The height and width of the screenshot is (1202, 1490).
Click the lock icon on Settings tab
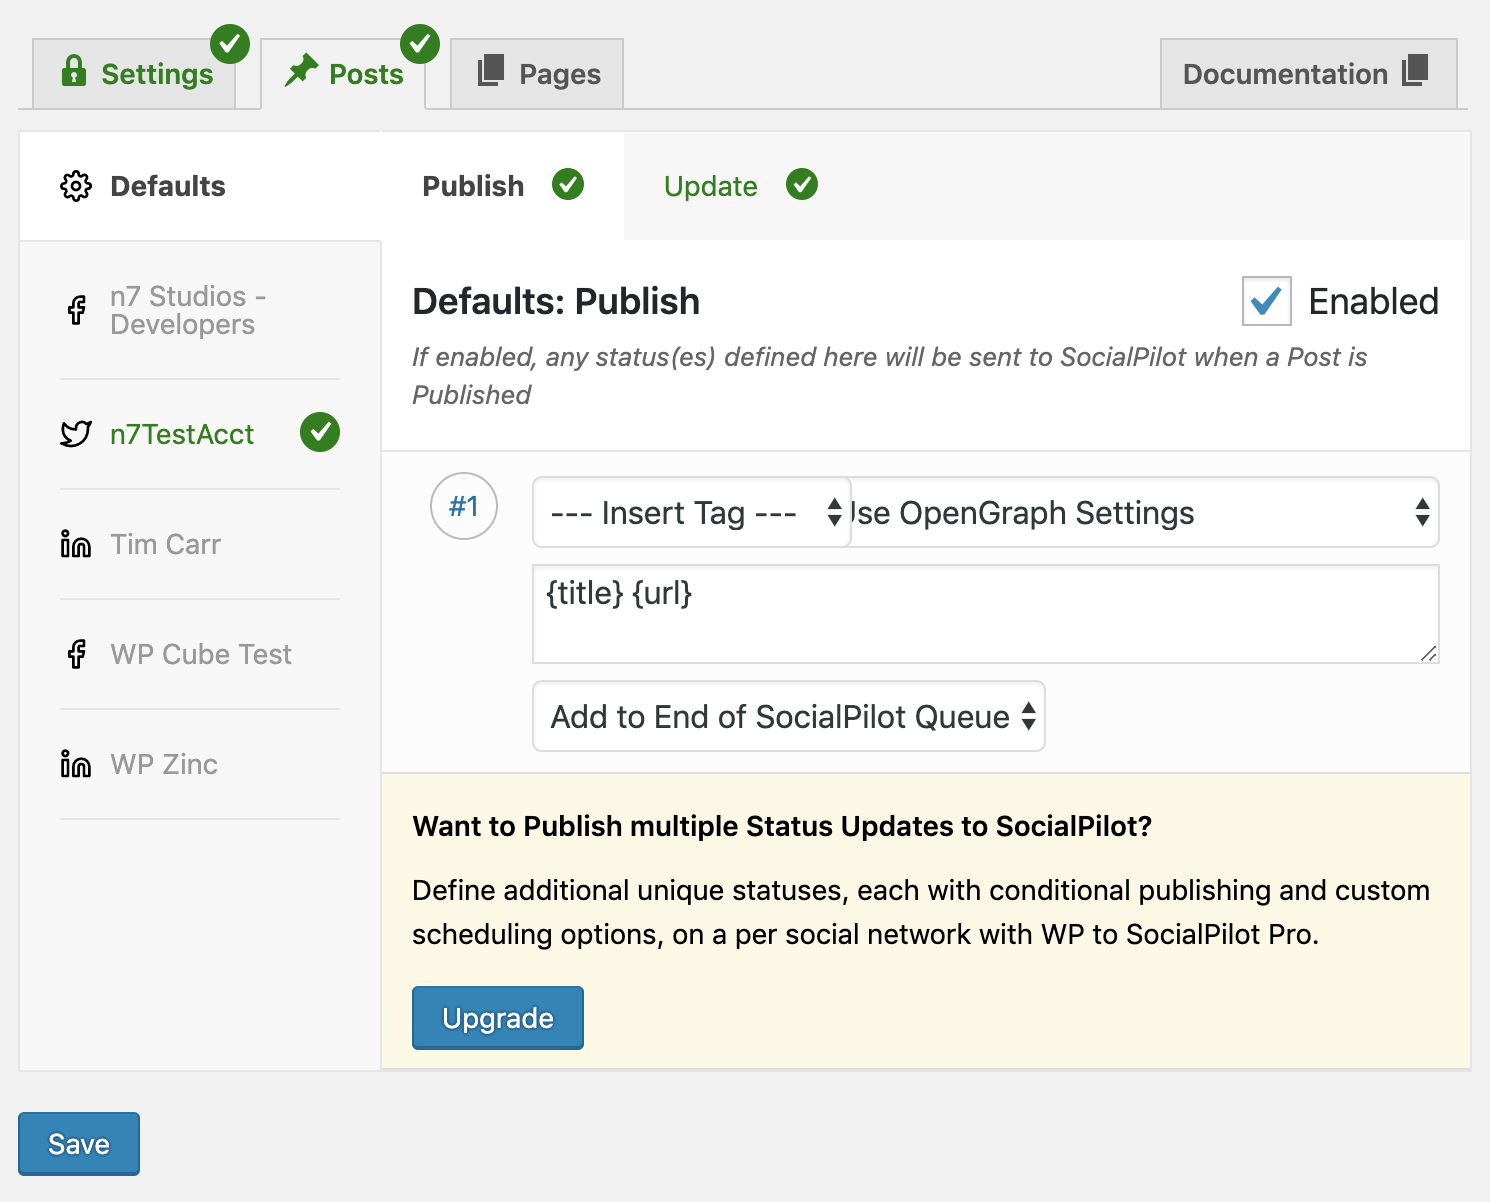(x=74, y=71)
